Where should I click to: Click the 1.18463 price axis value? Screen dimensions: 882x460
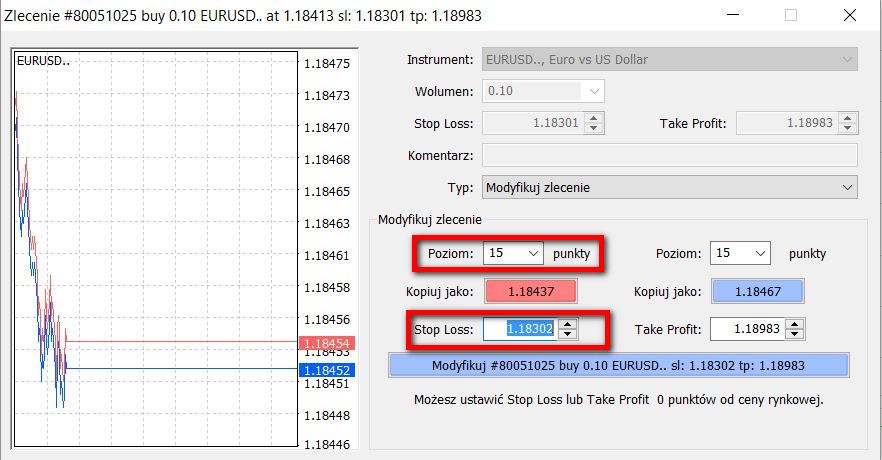327,223
